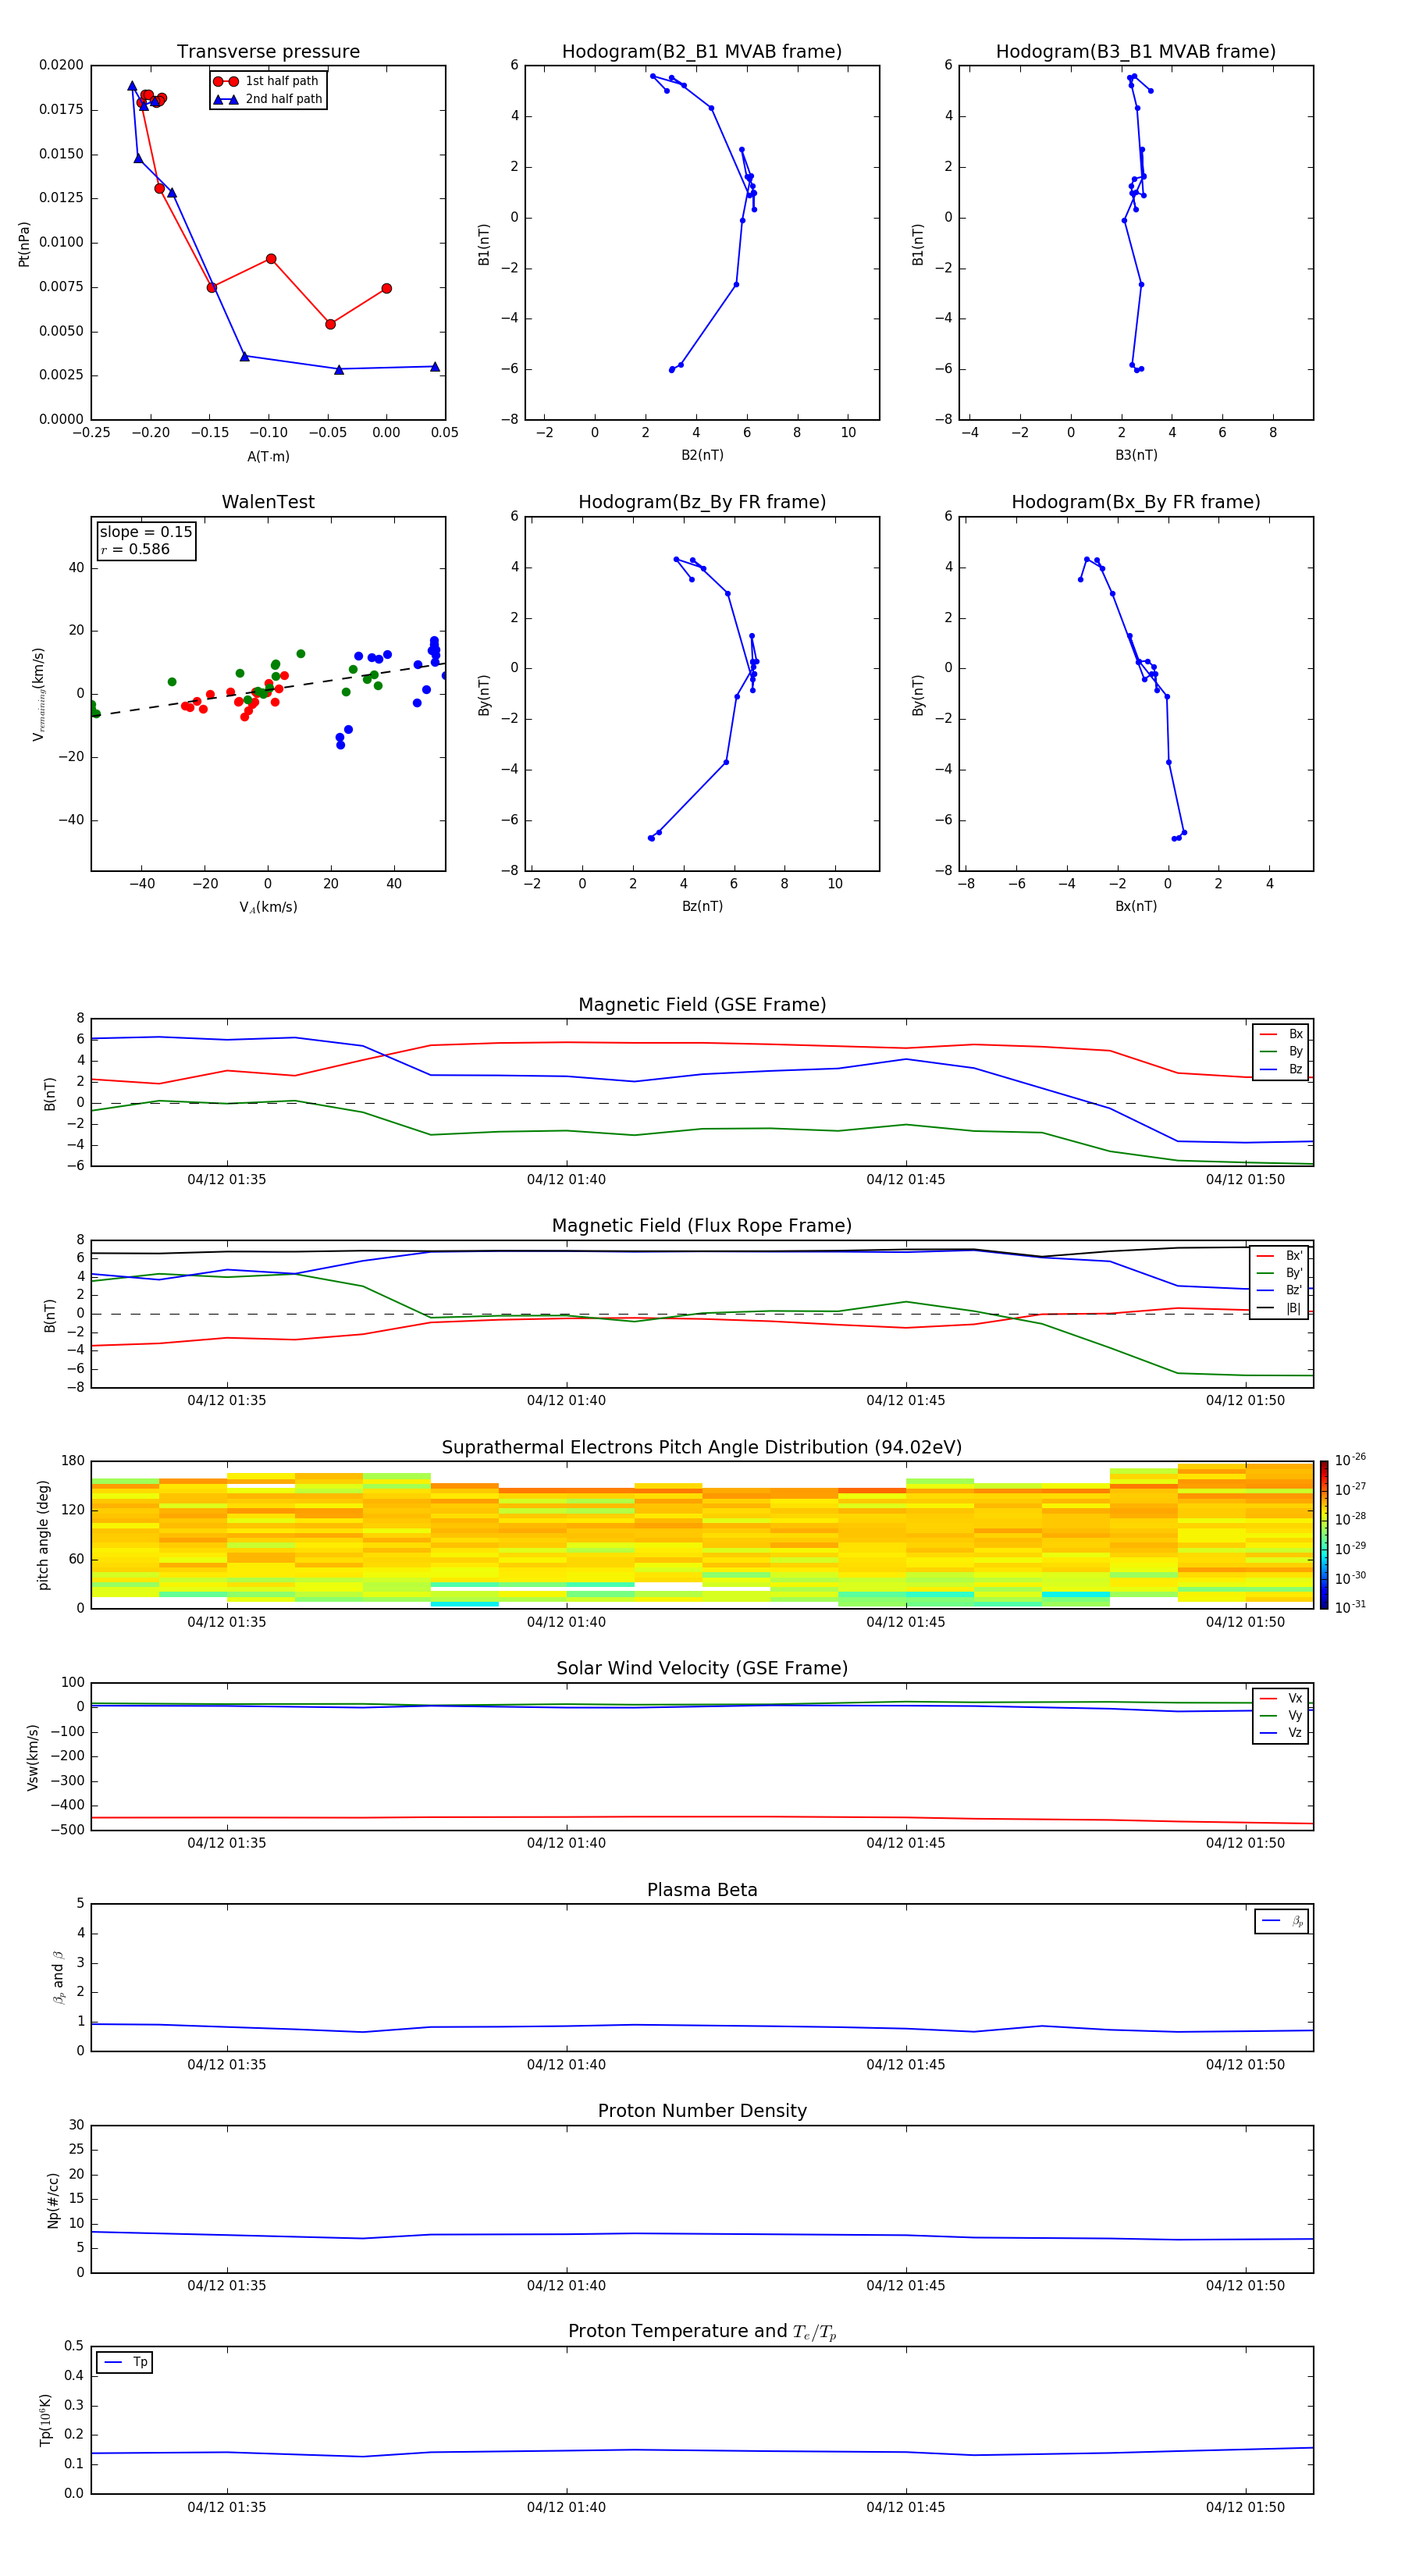Click '04/12 01:40' tick under GSE magnetic field
Screen dimensions: 1405x2576
tap(566, 1180)
